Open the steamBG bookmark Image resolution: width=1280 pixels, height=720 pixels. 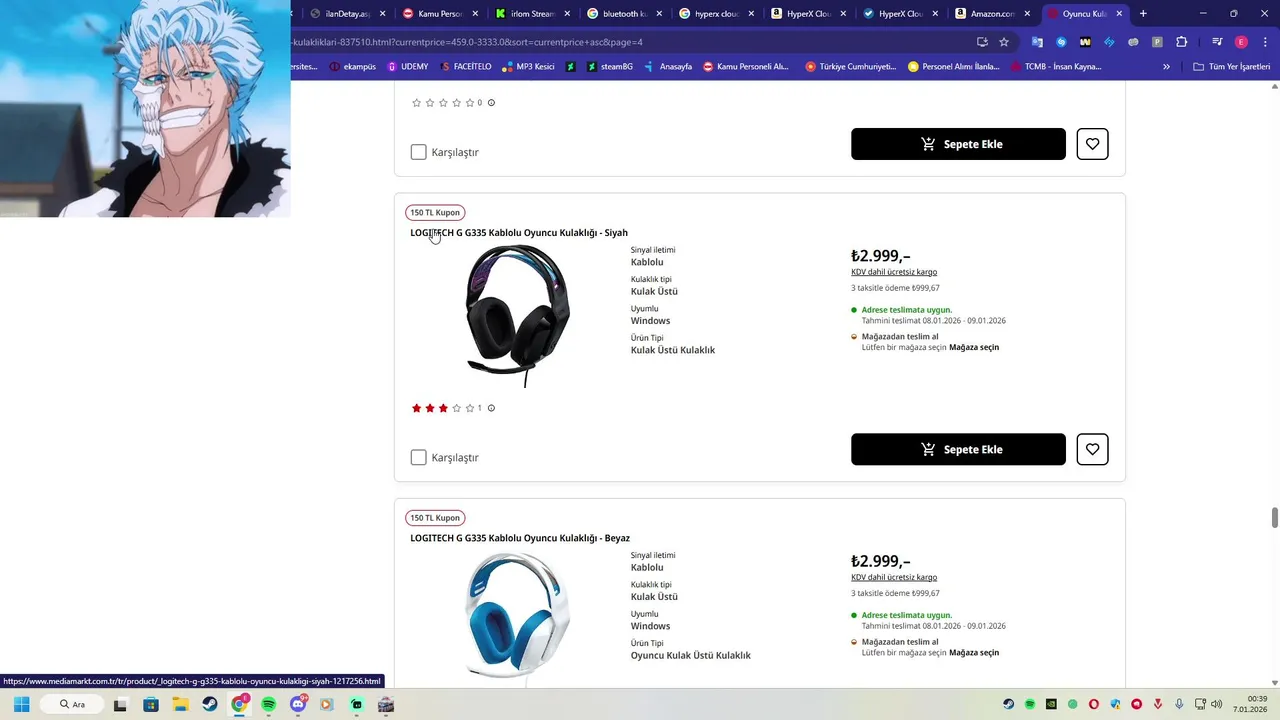pos(609,67)
